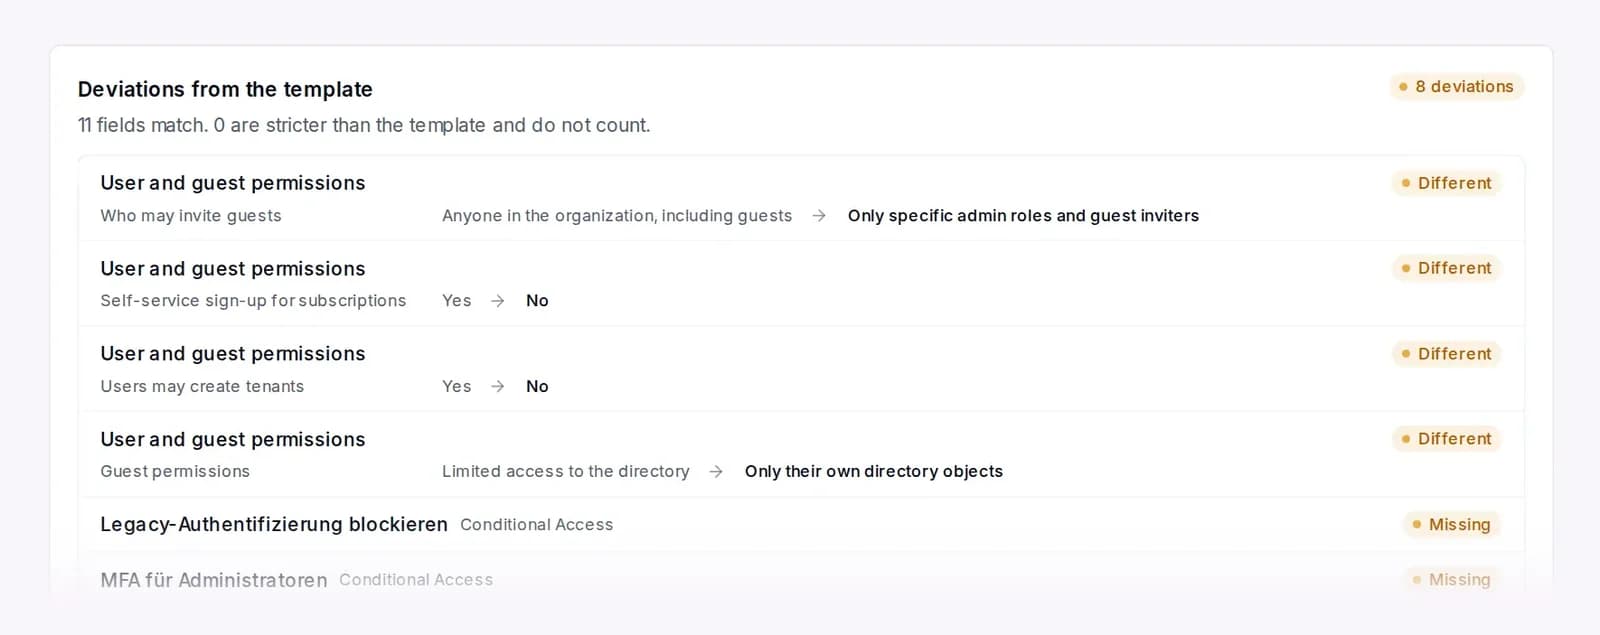
Task: Click the Different badge for create tenants row
Action: [x=1446, y=354]
